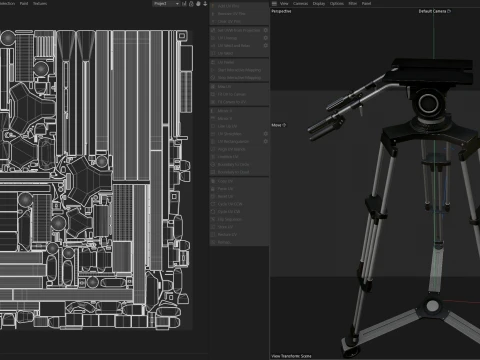Click the hand pan icon in texture view header
480x360 pixels.
tap(198, 4)
